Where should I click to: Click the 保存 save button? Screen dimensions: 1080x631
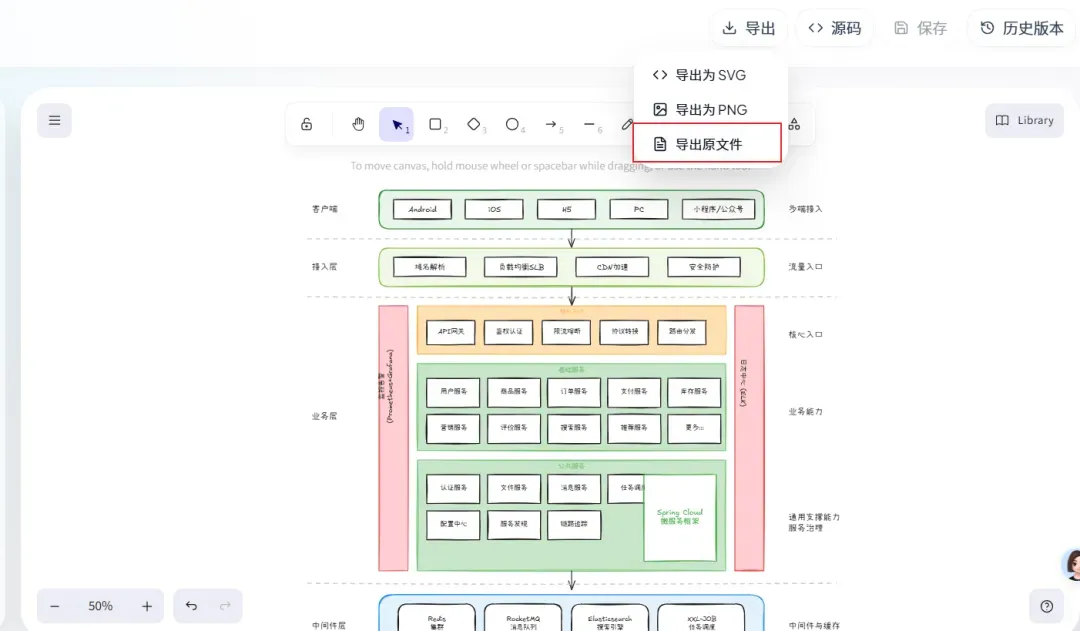point(920,28)
